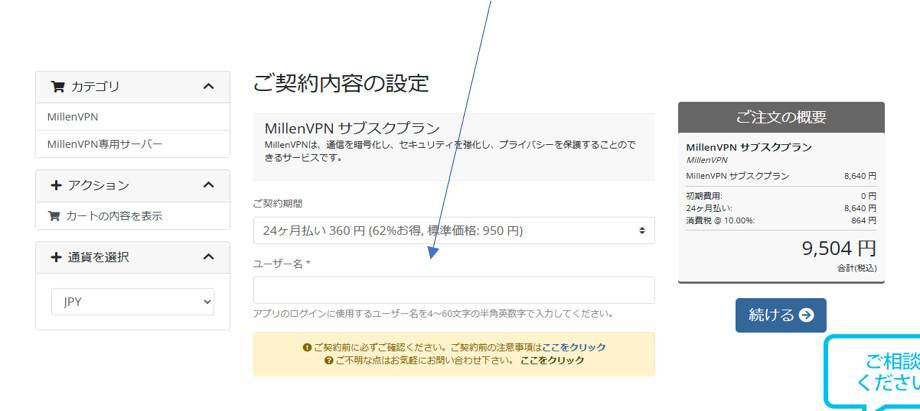Click the 消費税 @ 10.00% line
Image resolution: width=920 pixels, height=411 pixels.
[781, 221]
